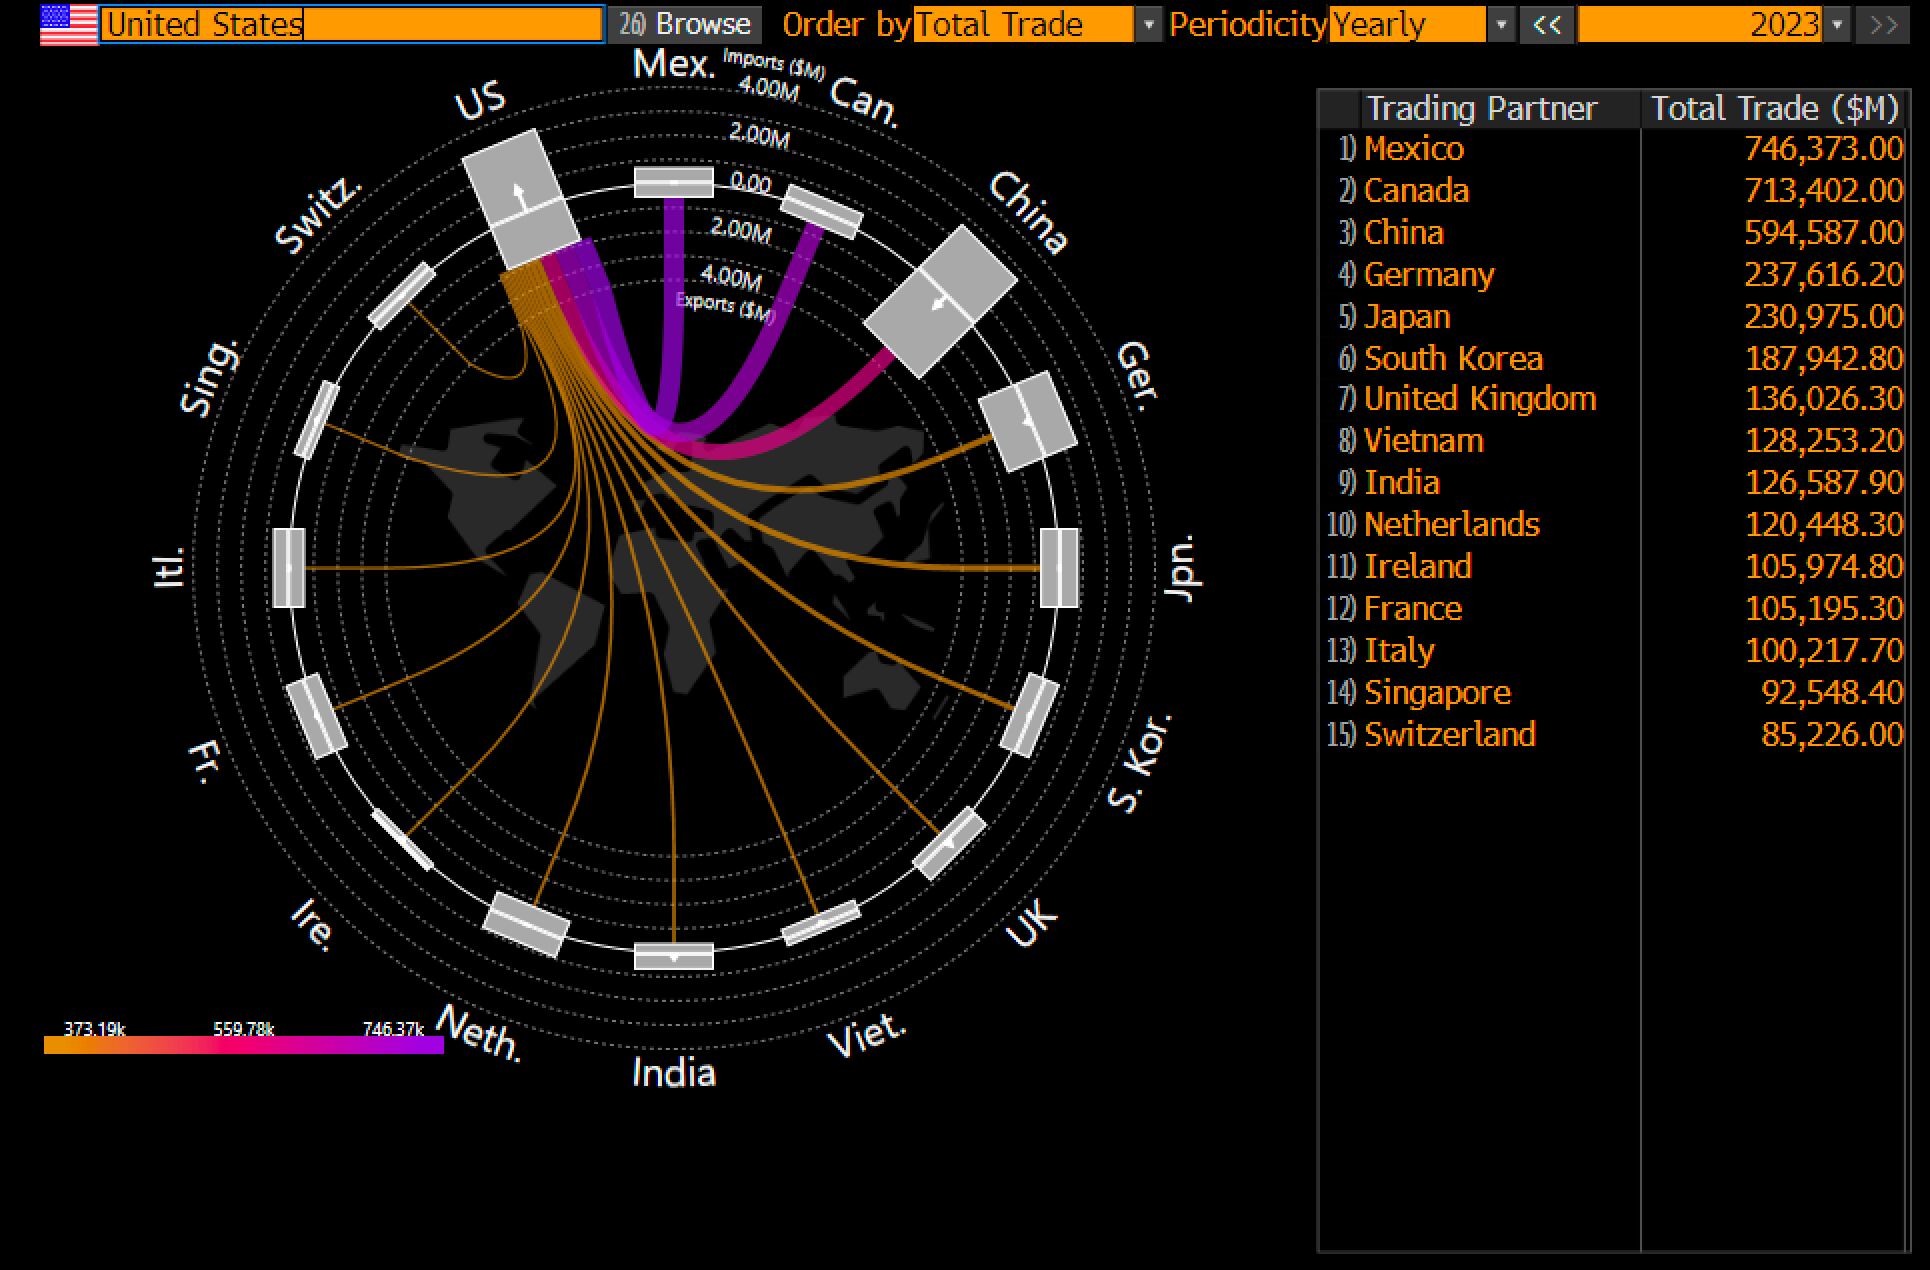This screenshot has height=1270, width=1930.
Task: Click the Trading Partner column header
Action: click(1481, 108)
